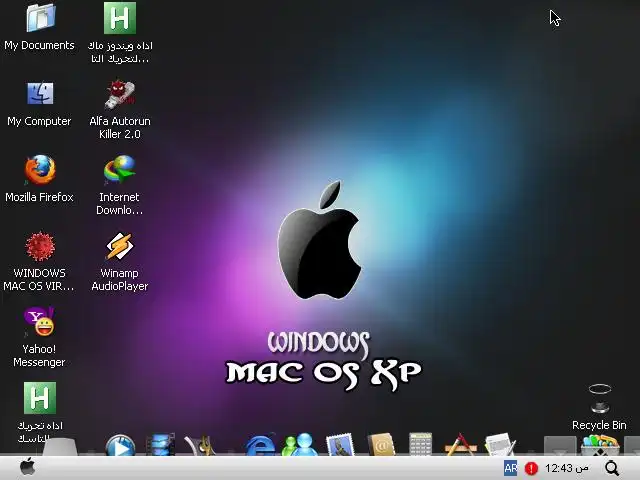Open the Applications ruler-and-pencil dock icon
Screen dimensions: 640x480
point(460,445)
